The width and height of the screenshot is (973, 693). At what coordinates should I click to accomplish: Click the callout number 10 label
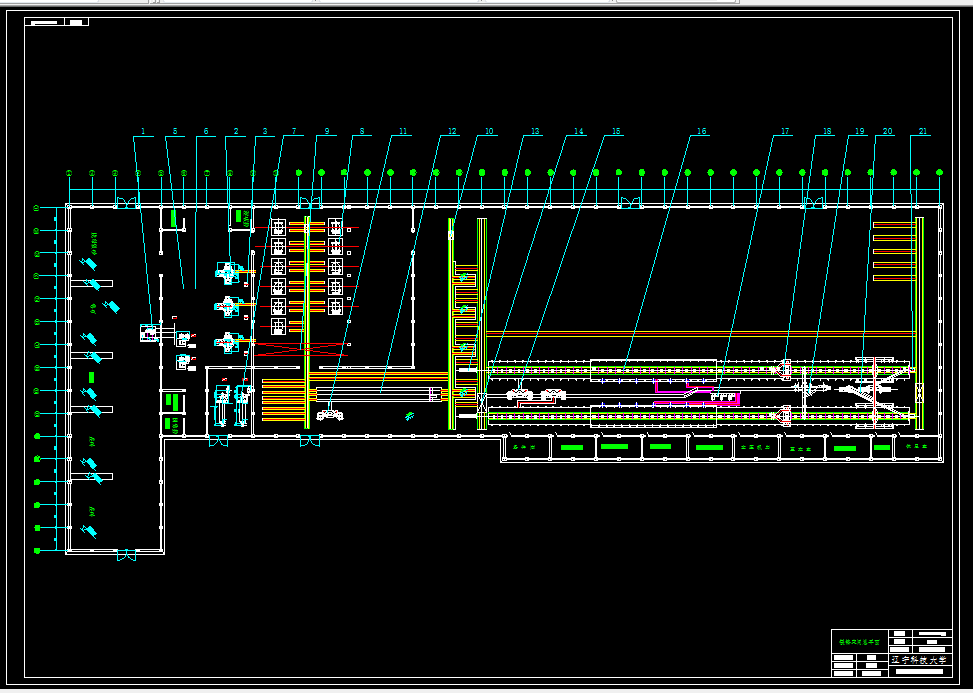[489, 132]
